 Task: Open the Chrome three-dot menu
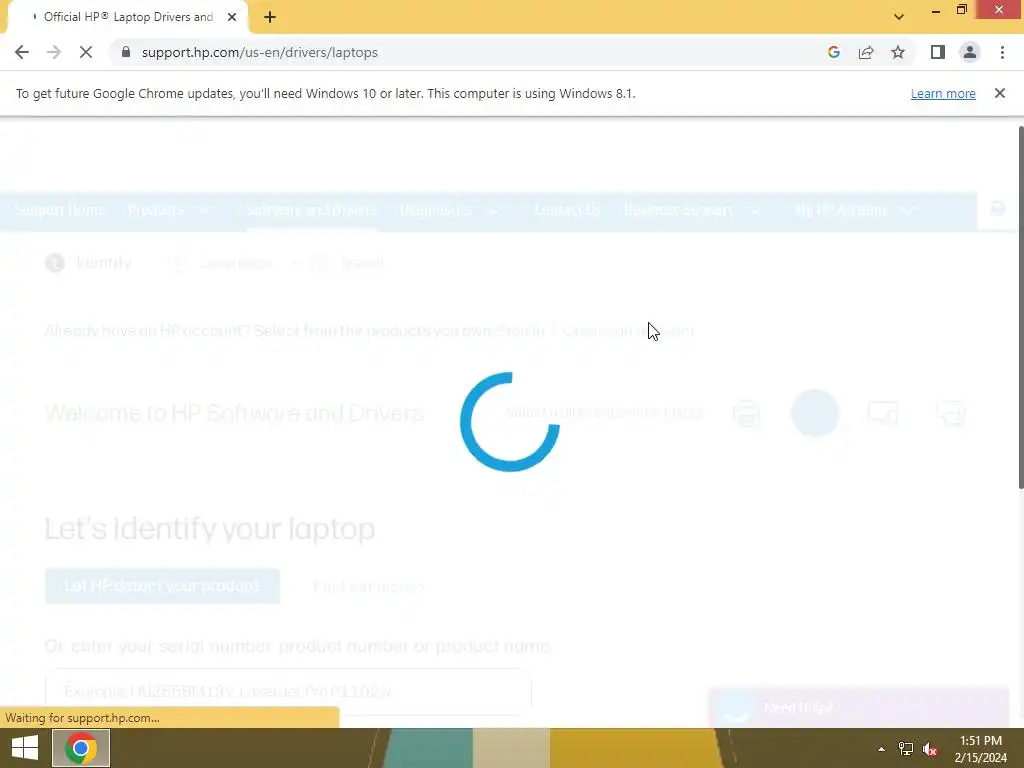coord(1002,52)
